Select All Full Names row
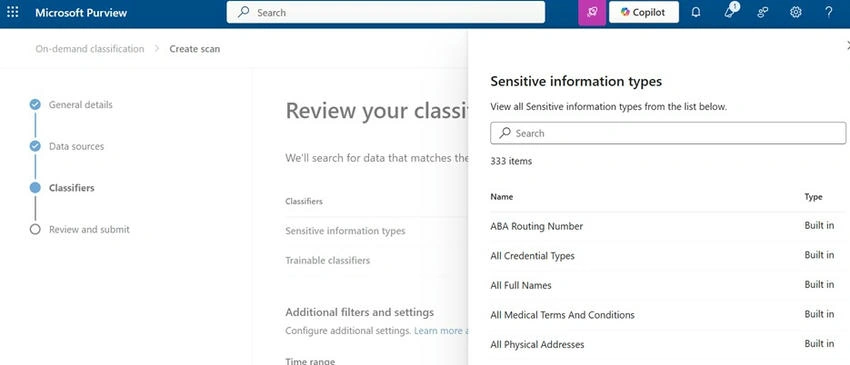 pyautogui.click(x=668, y=285)
